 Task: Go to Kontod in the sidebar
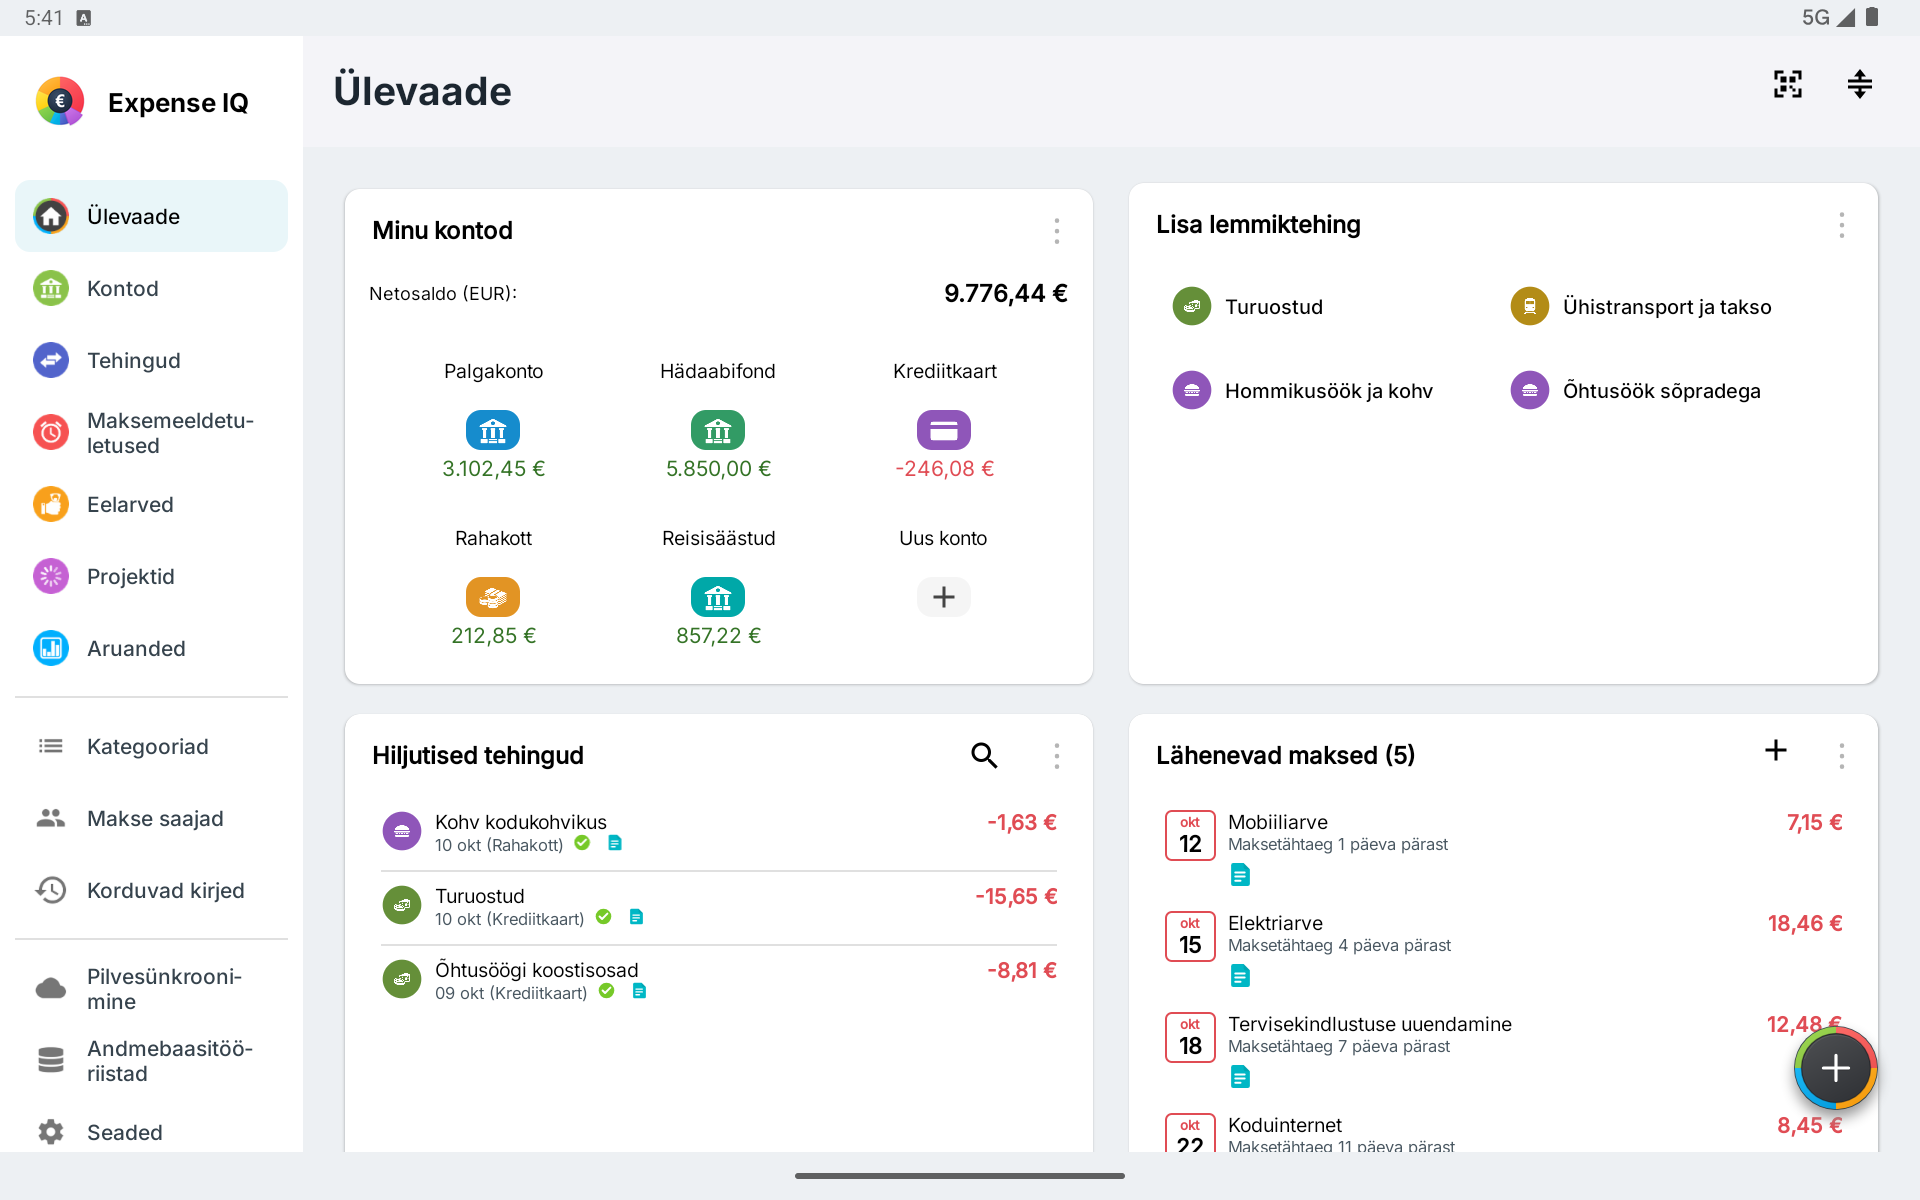point(151,288)
